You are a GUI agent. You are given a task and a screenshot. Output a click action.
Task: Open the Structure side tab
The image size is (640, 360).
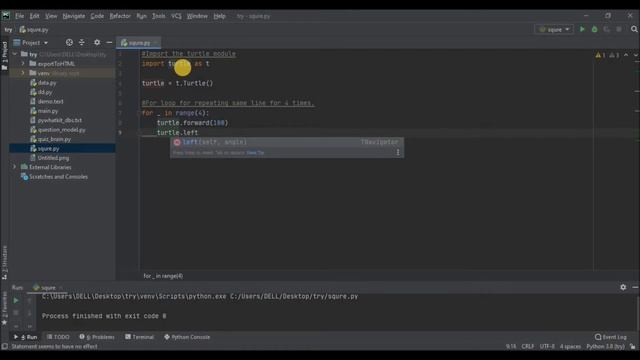4,262
